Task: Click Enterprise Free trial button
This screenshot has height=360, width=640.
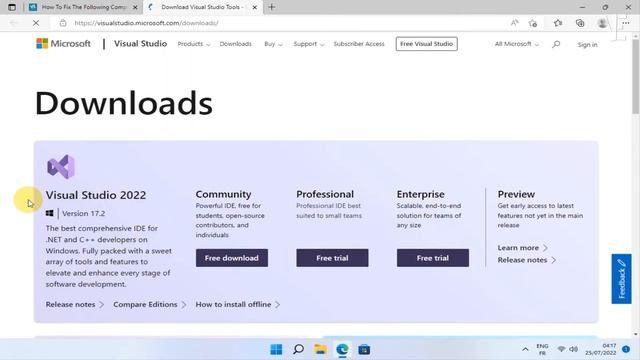Action: pyautogui.click(x=433, y=258)
